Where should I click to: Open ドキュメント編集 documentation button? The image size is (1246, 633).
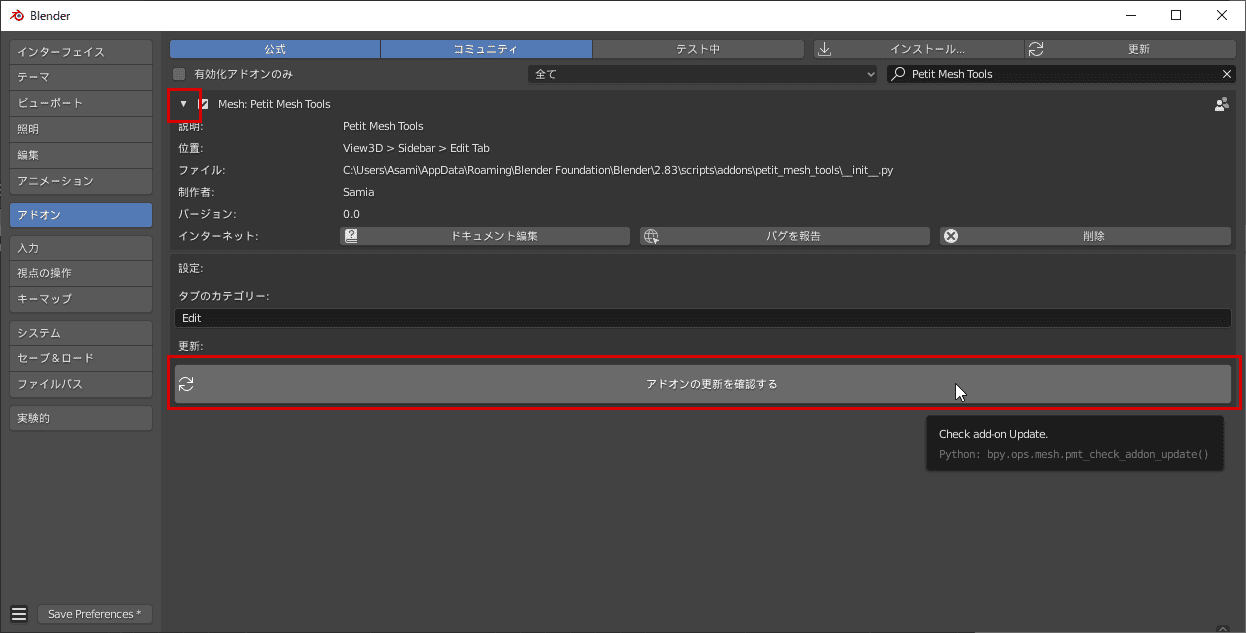[x=485, y=236]
